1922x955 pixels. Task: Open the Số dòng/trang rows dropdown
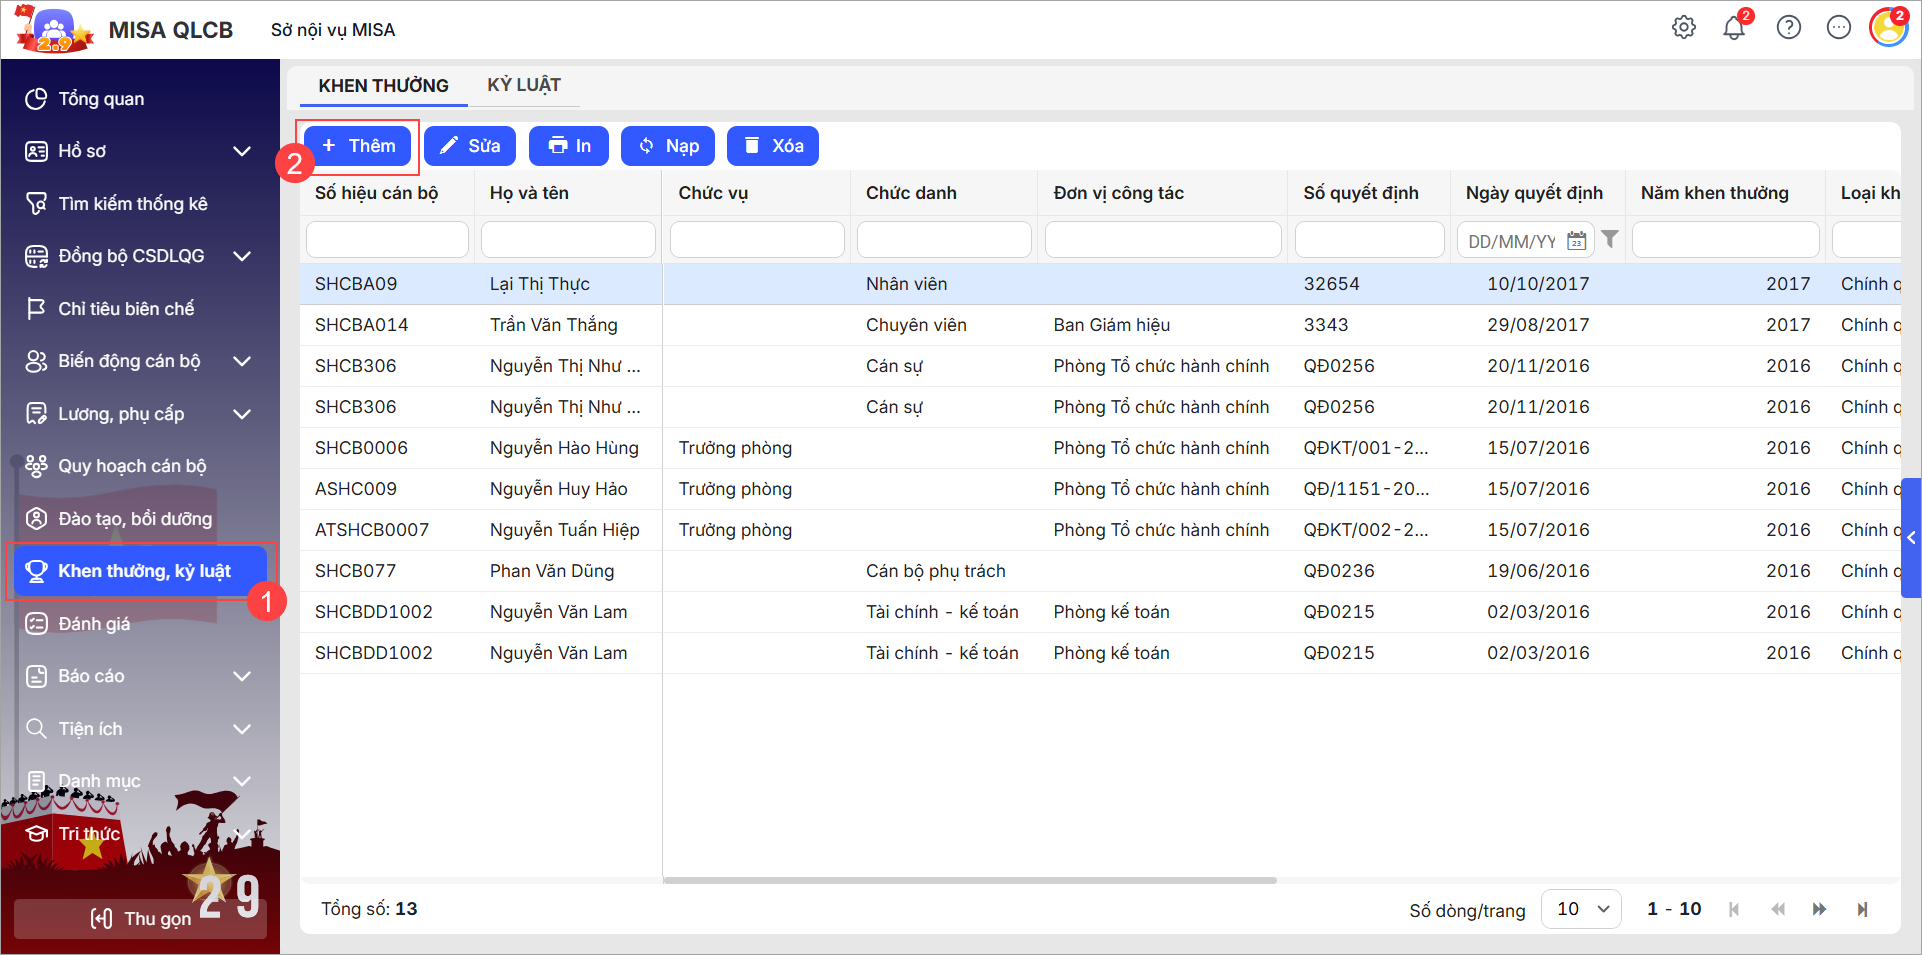[x=1581, y=909]
